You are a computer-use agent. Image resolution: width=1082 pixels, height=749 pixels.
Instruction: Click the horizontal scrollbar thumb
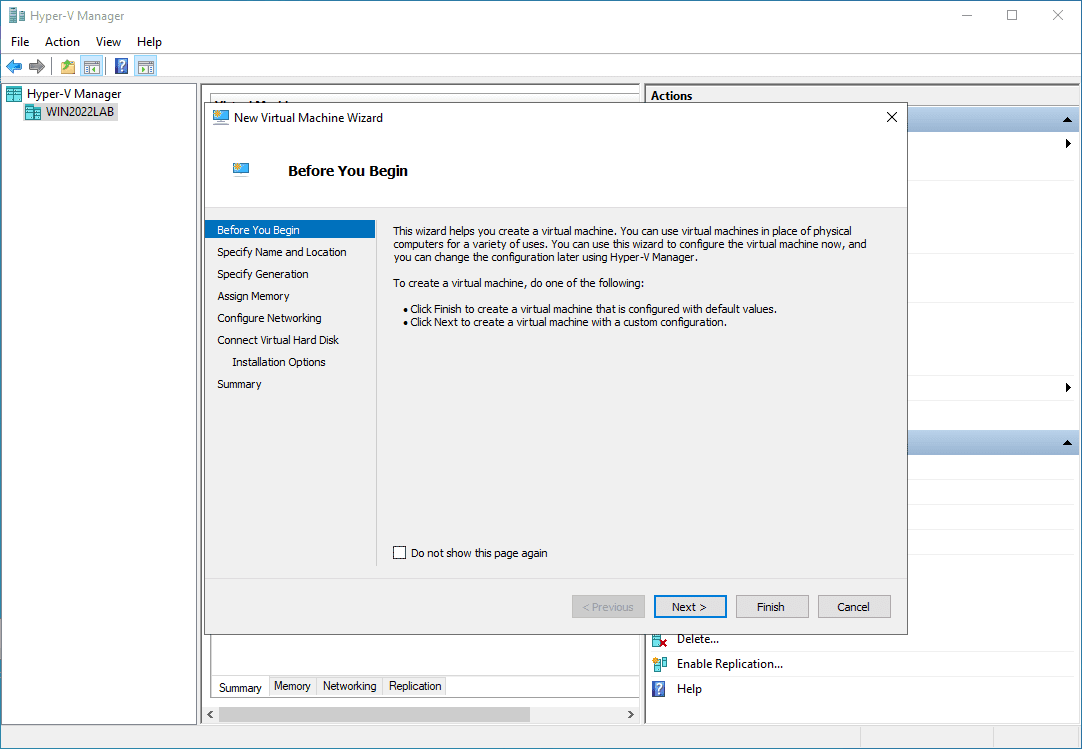375,714
